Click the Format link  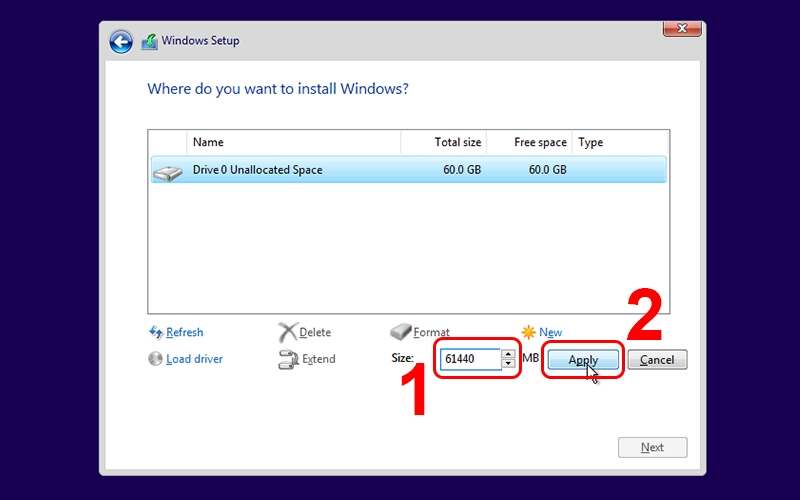click(x=431, y=333)
